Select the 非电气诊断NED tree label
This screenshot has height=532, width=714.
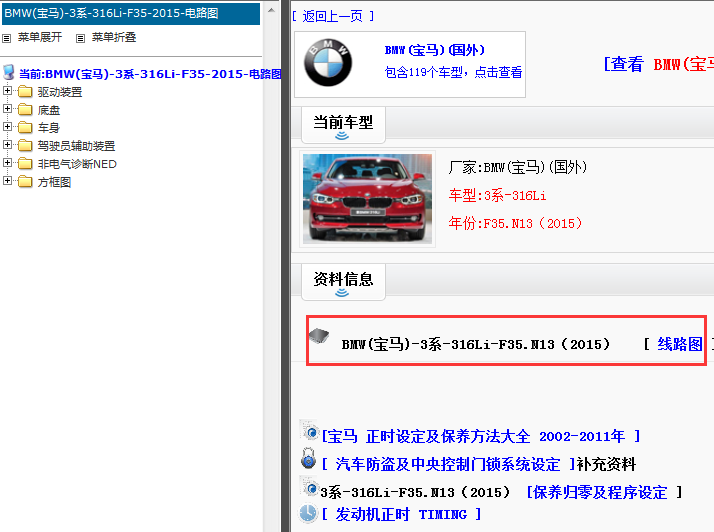(77, 164)
